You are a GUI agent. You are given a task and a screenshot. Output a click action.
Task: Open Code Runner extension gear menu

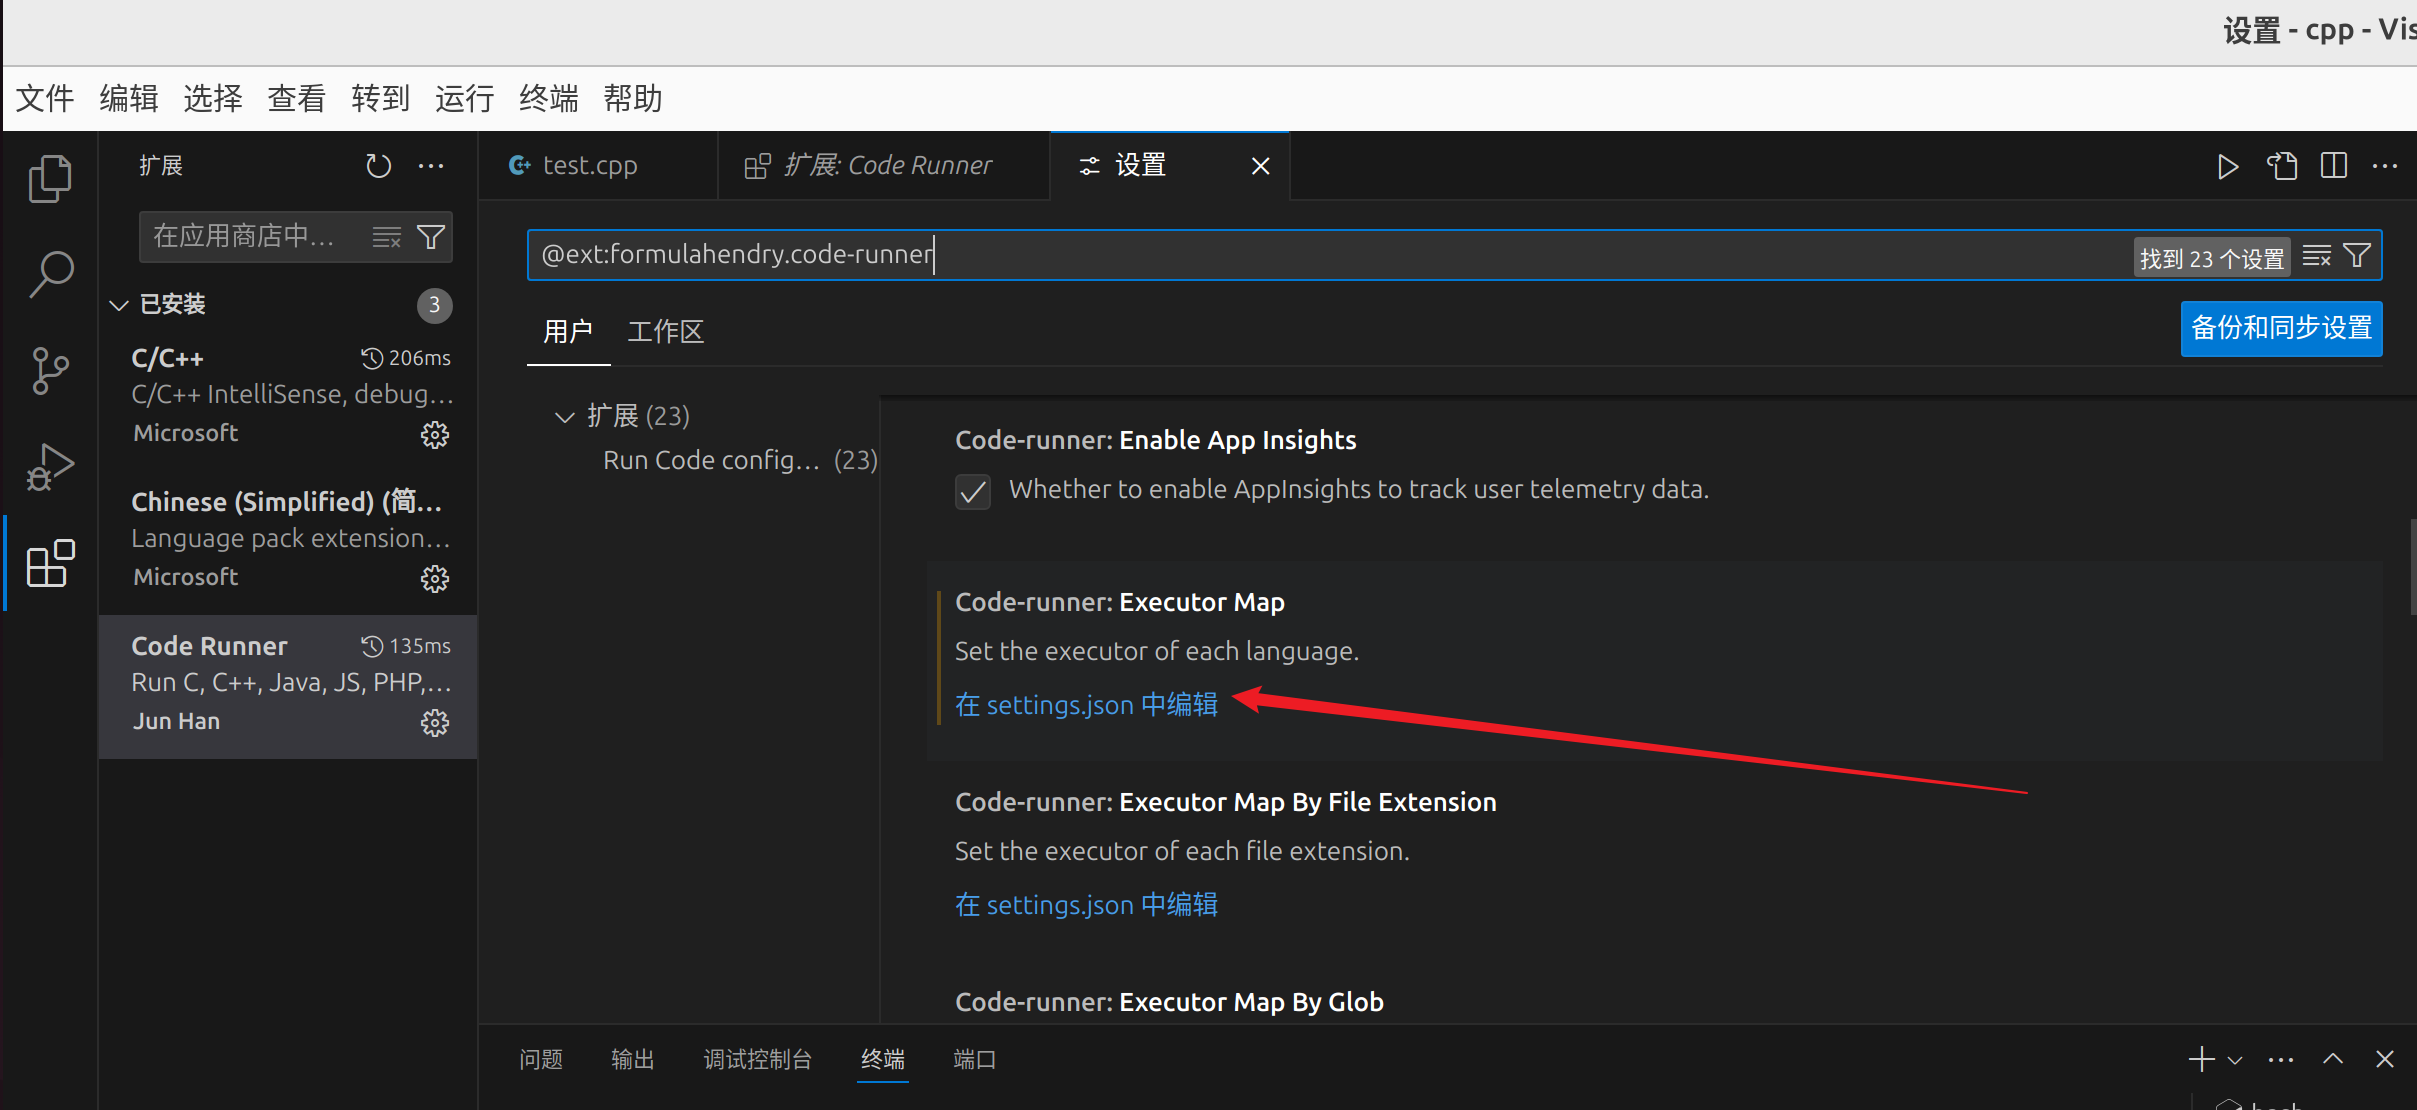pyautogui.click(x=434, y=723)
